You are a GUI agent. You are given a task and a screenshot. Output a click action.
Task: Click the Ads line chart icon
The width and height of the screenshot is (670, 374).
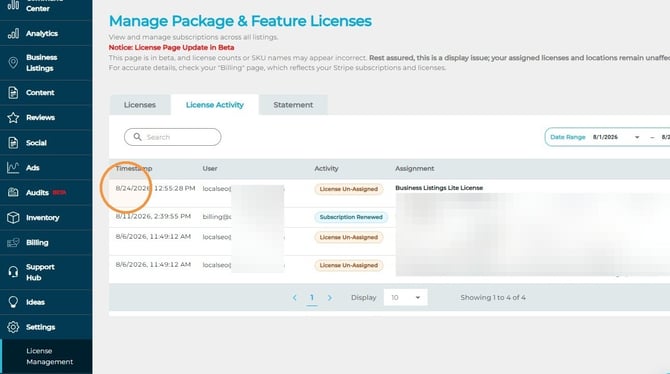pos(13,168)
